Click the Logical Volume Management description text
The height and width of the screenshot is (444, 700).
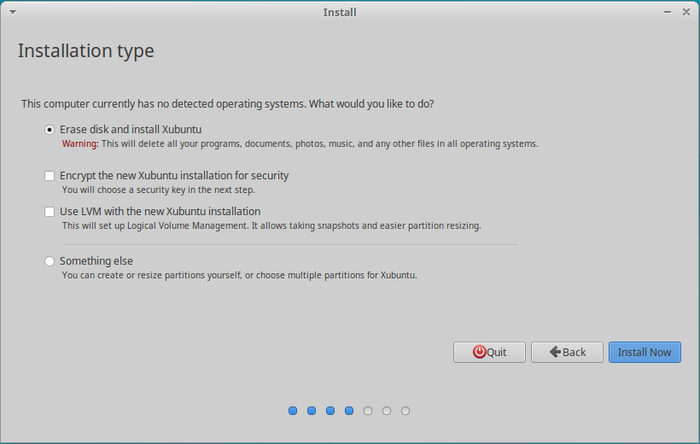[x=271, y=226]
